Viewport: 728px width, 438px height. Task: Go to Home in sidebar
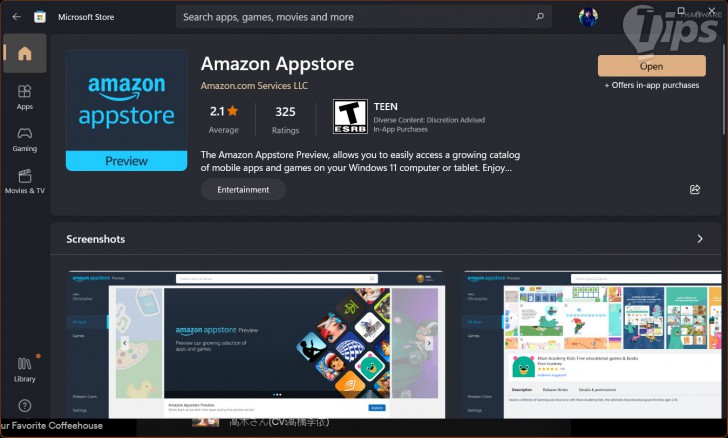(25, 53)
